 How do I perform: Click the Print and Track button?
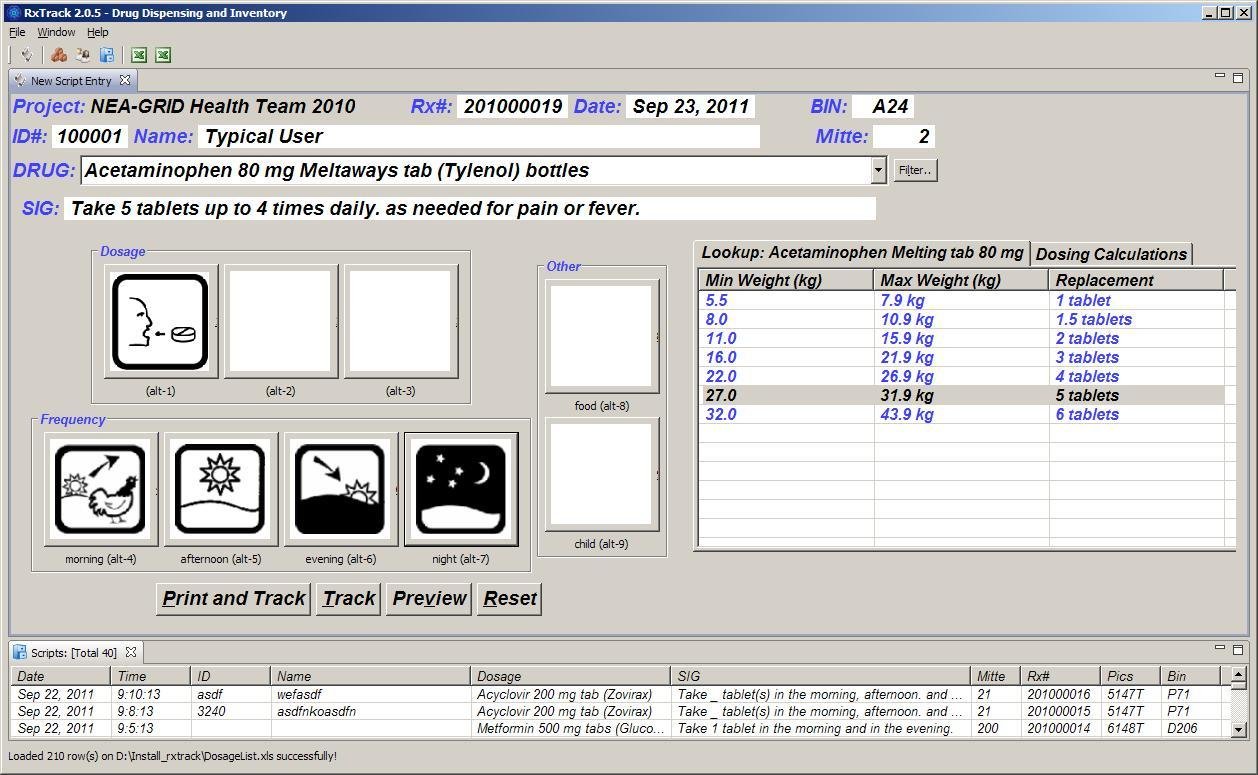233,598
